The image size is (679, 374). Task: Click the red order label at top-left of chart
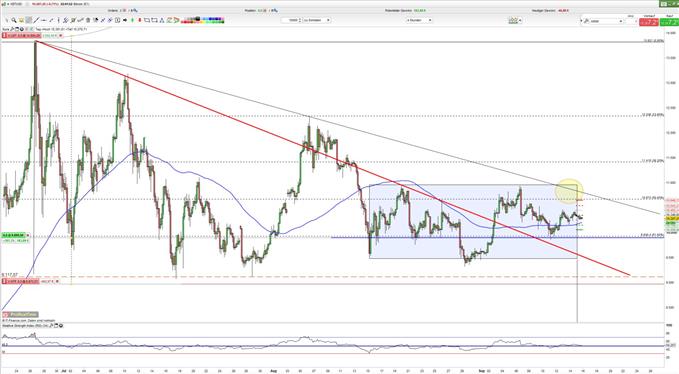tap(21, 35)
